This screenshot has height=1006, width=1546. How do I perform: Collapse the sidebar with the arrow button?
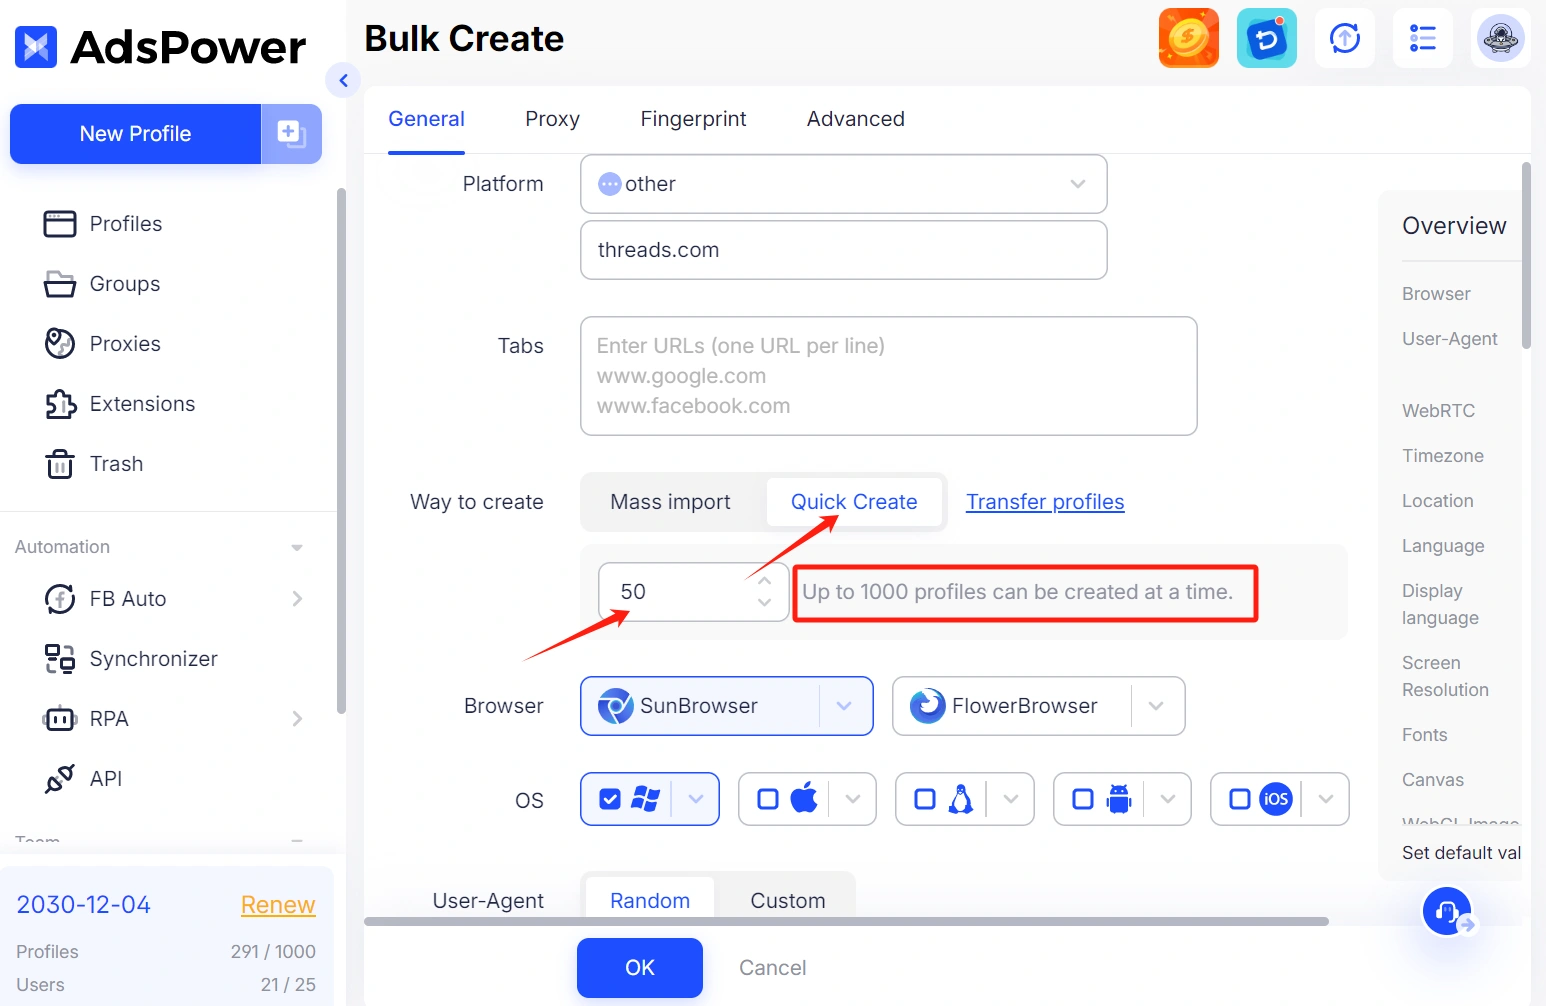click(343, 80)
